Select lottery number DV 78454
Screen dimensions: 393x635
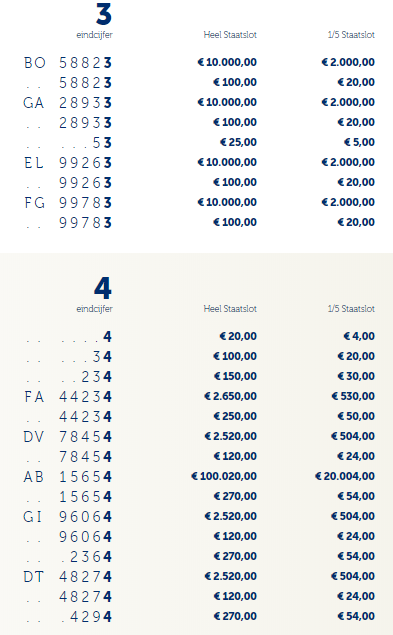click(68, 437)
